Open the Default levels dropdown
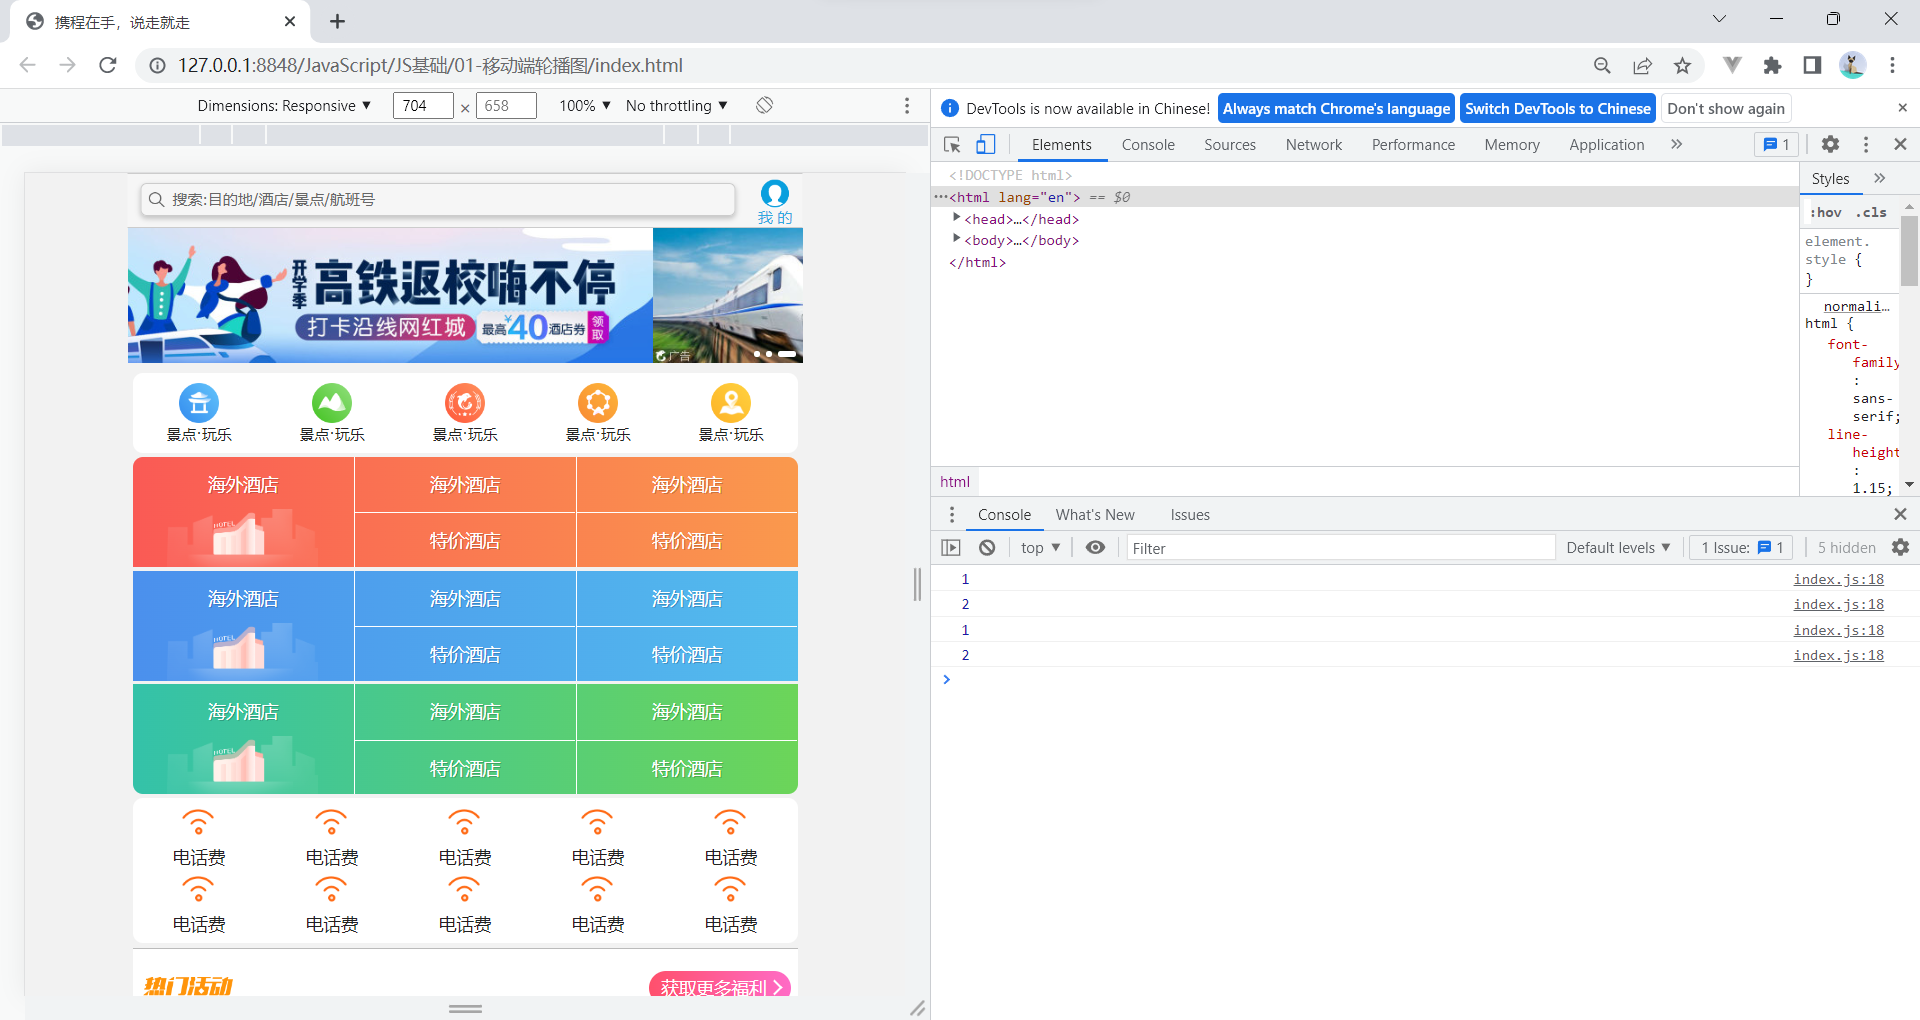This screenshot has height=1020, width=1920. (x=1617, y=547)
